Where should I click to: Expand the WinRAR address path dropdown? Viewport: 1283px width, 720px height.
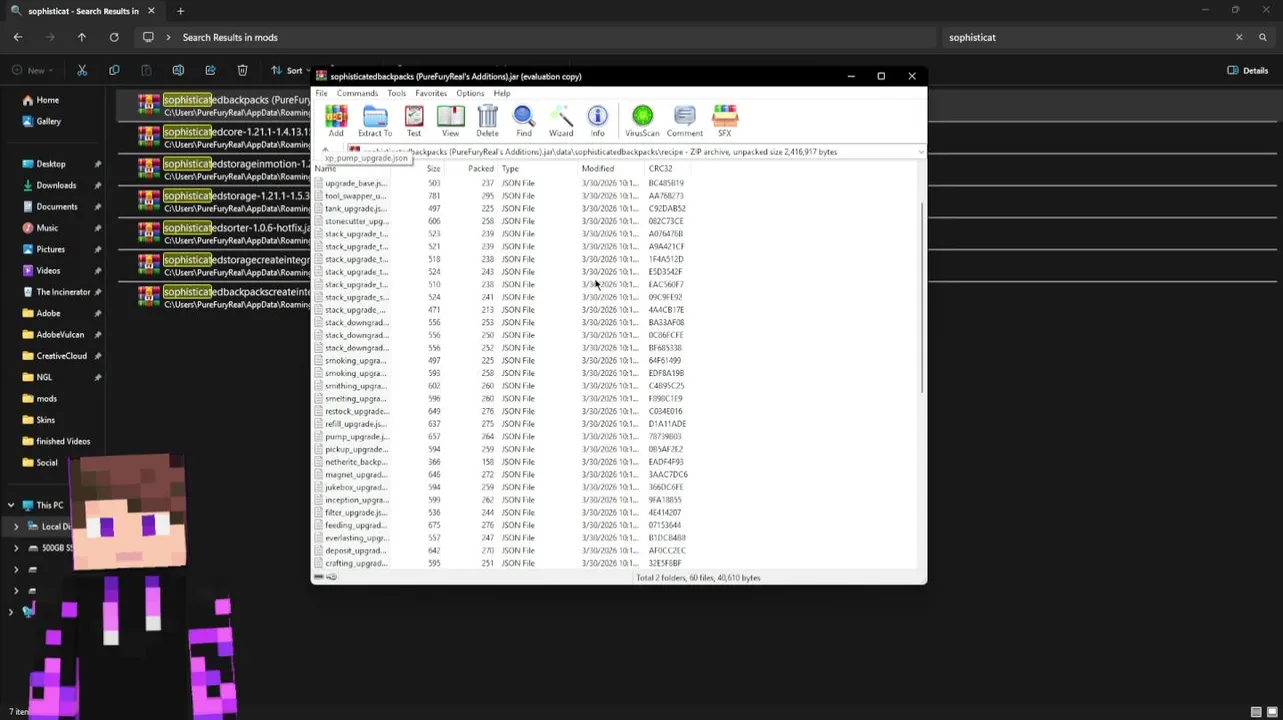920,152
